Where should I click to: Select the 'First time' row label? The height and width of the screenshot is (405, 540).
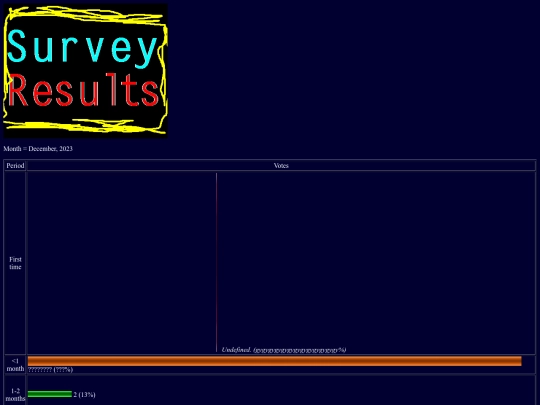pos(15,263)
